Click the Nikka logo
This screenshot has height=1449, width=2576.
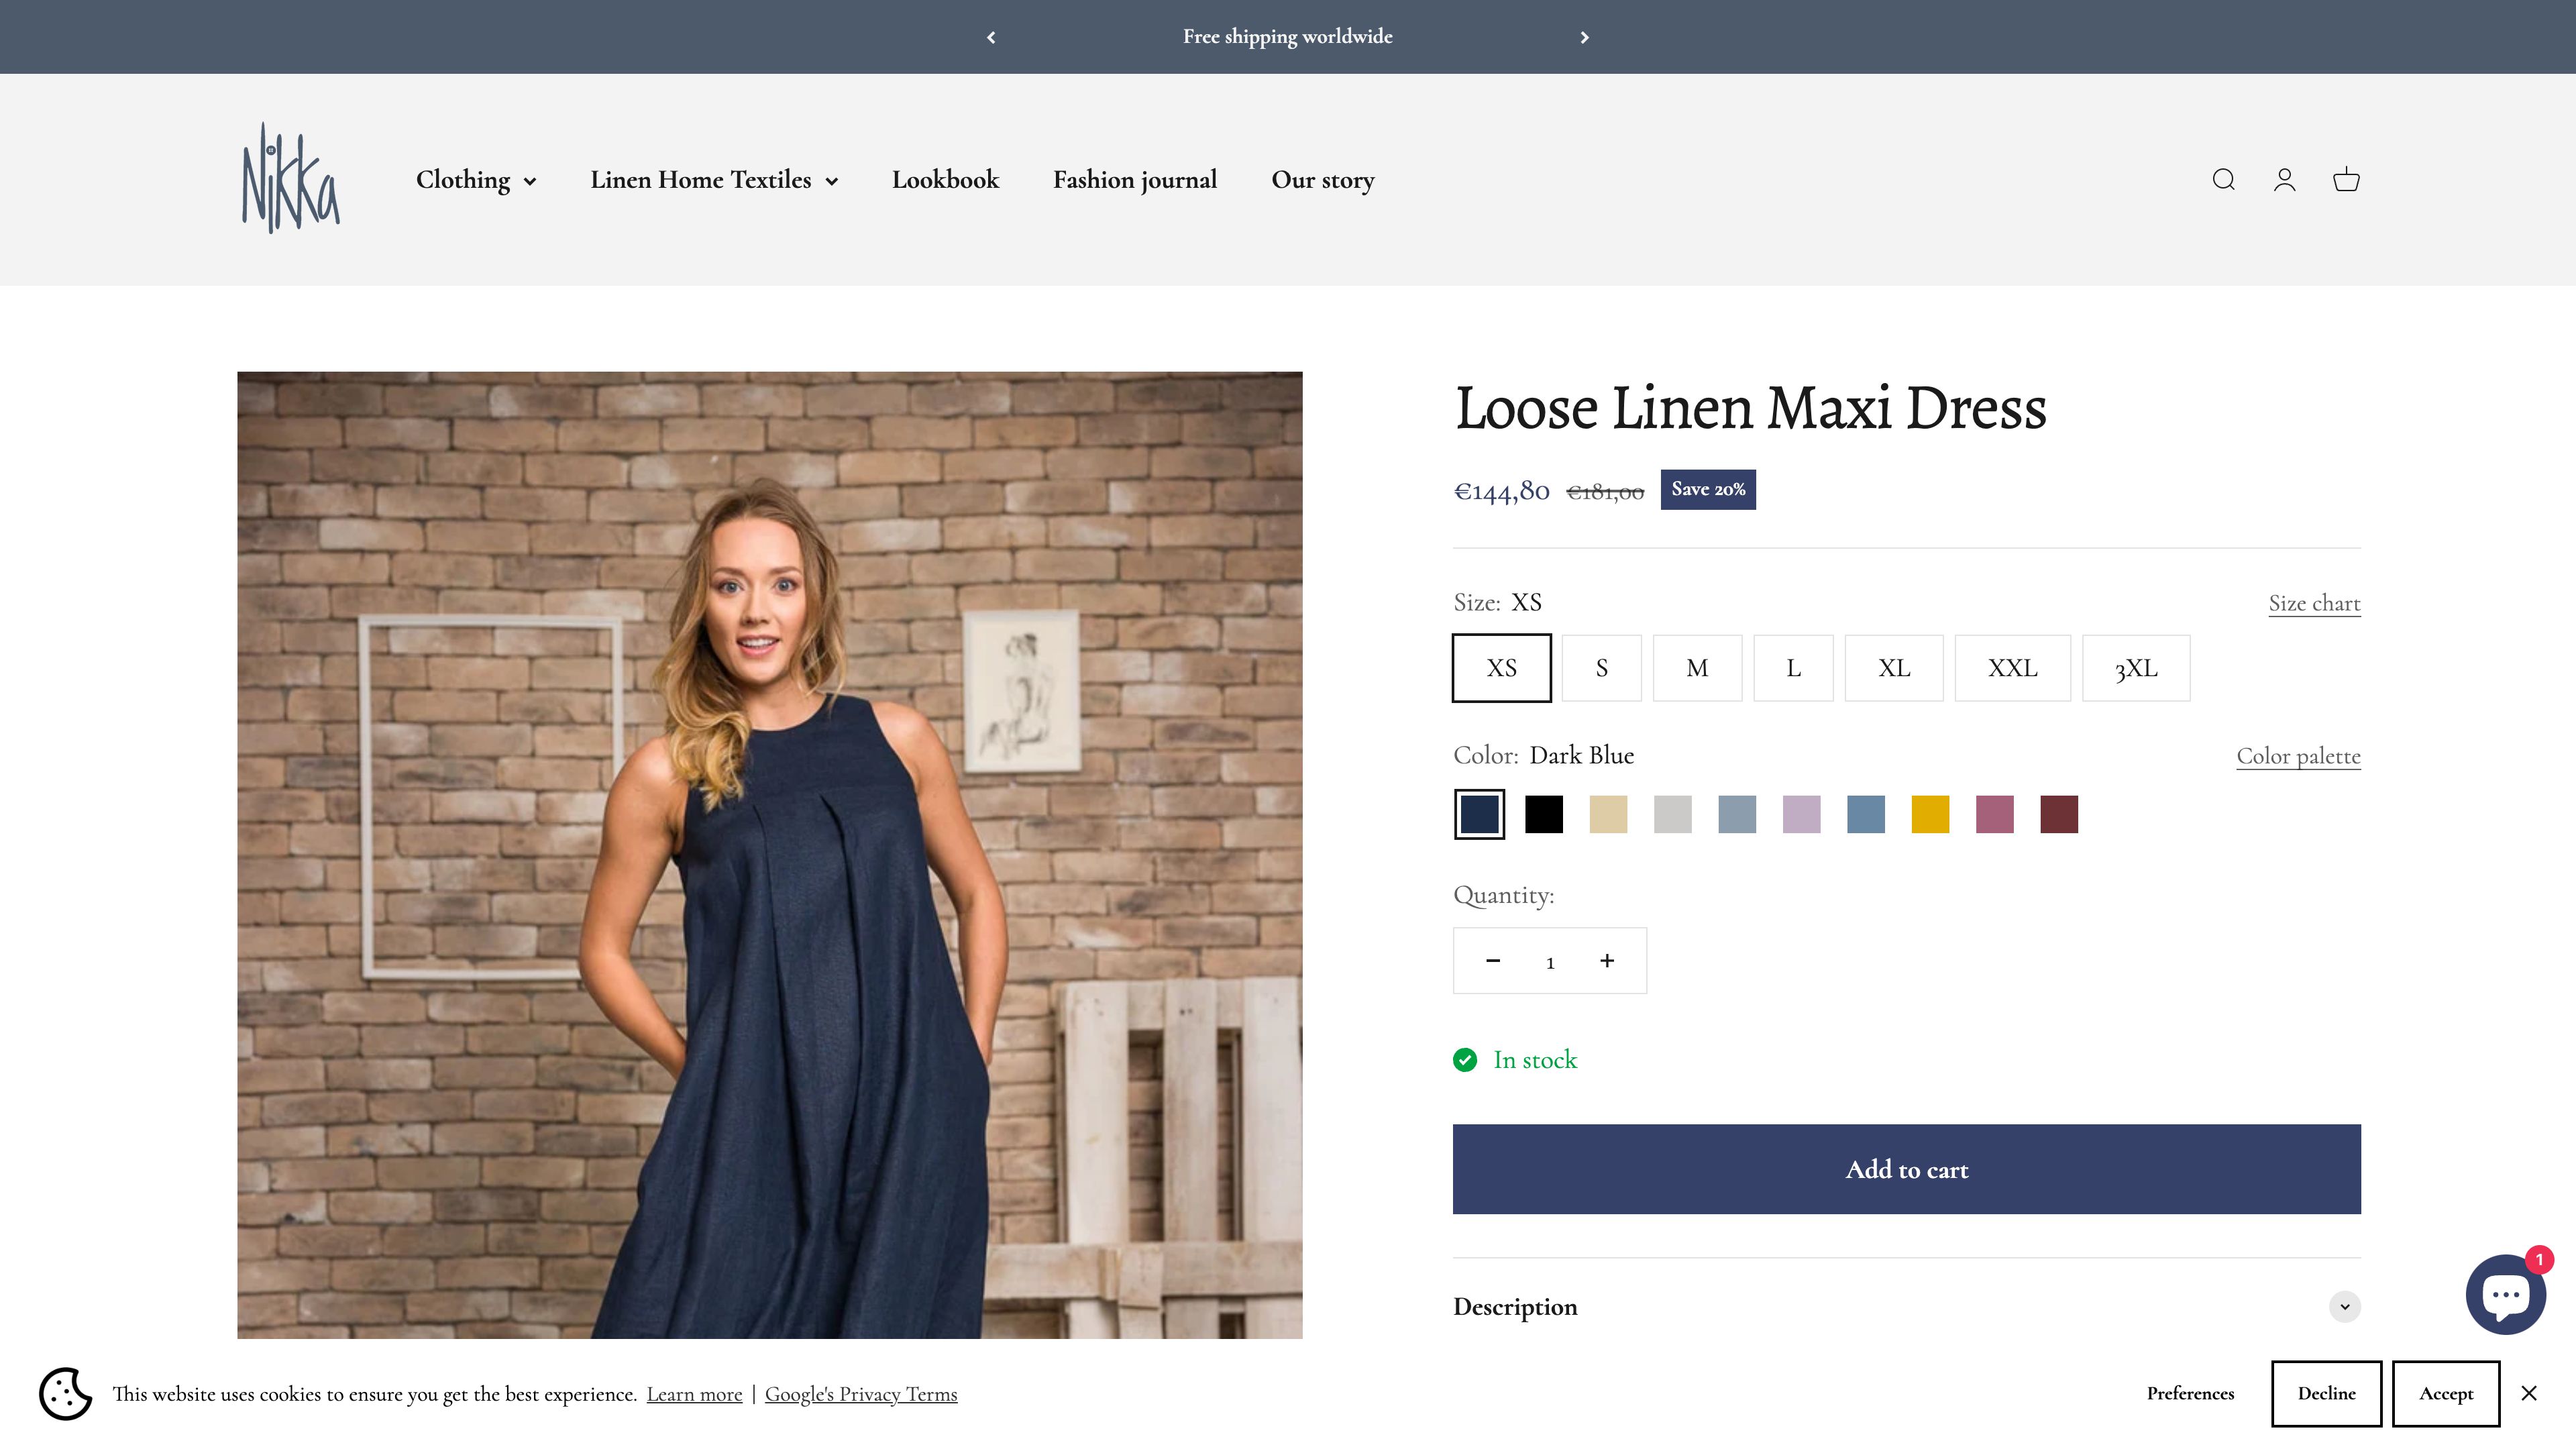click(x=290, y=179)
